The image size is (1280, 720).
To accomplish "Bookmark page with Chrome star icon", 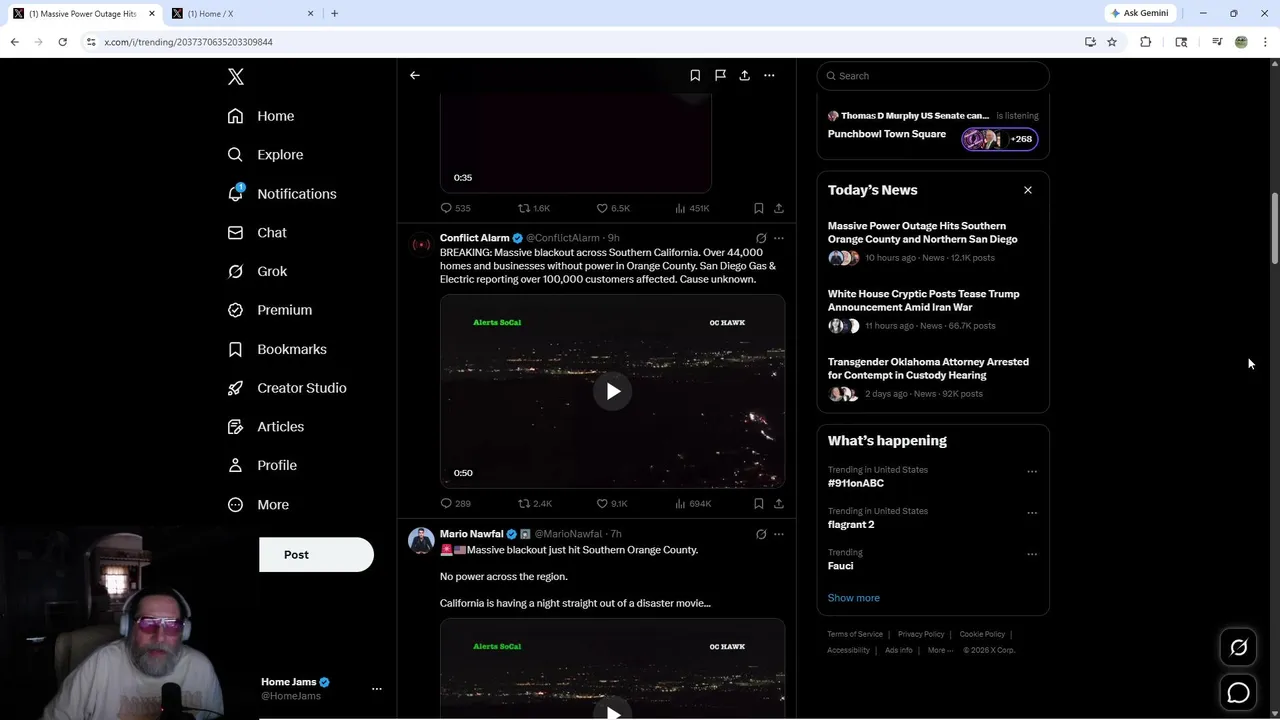I will pos(1112,42).
